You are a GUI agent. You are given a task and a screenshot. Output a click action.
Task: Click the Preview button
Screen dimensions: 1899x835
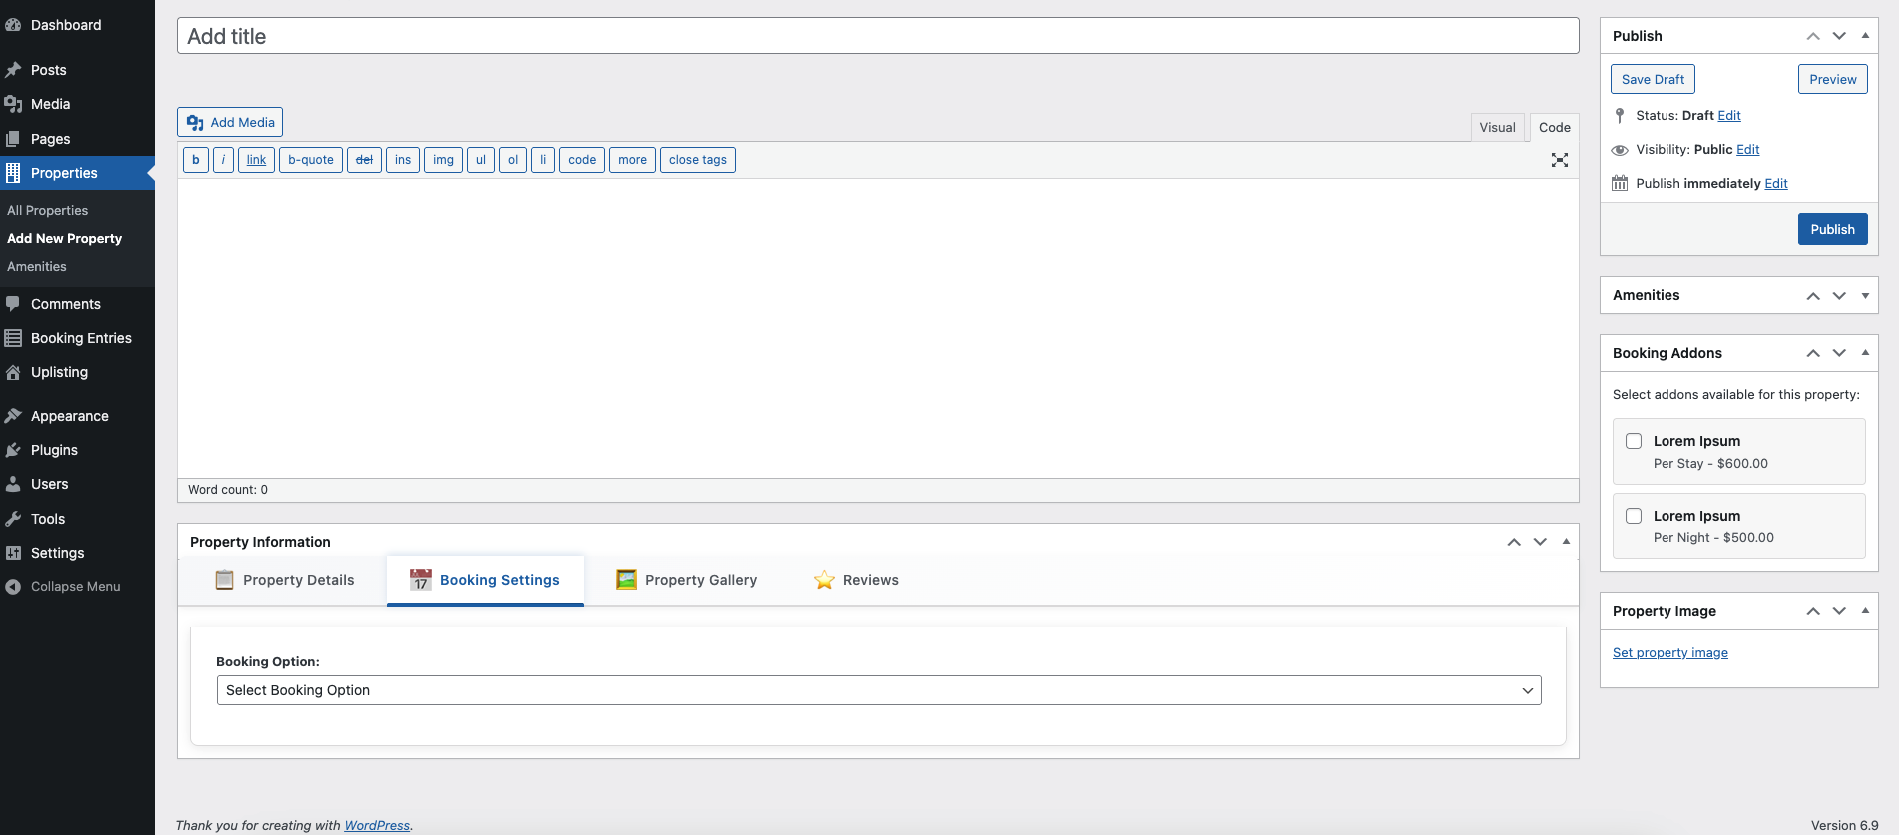(x=1832, y=79)
